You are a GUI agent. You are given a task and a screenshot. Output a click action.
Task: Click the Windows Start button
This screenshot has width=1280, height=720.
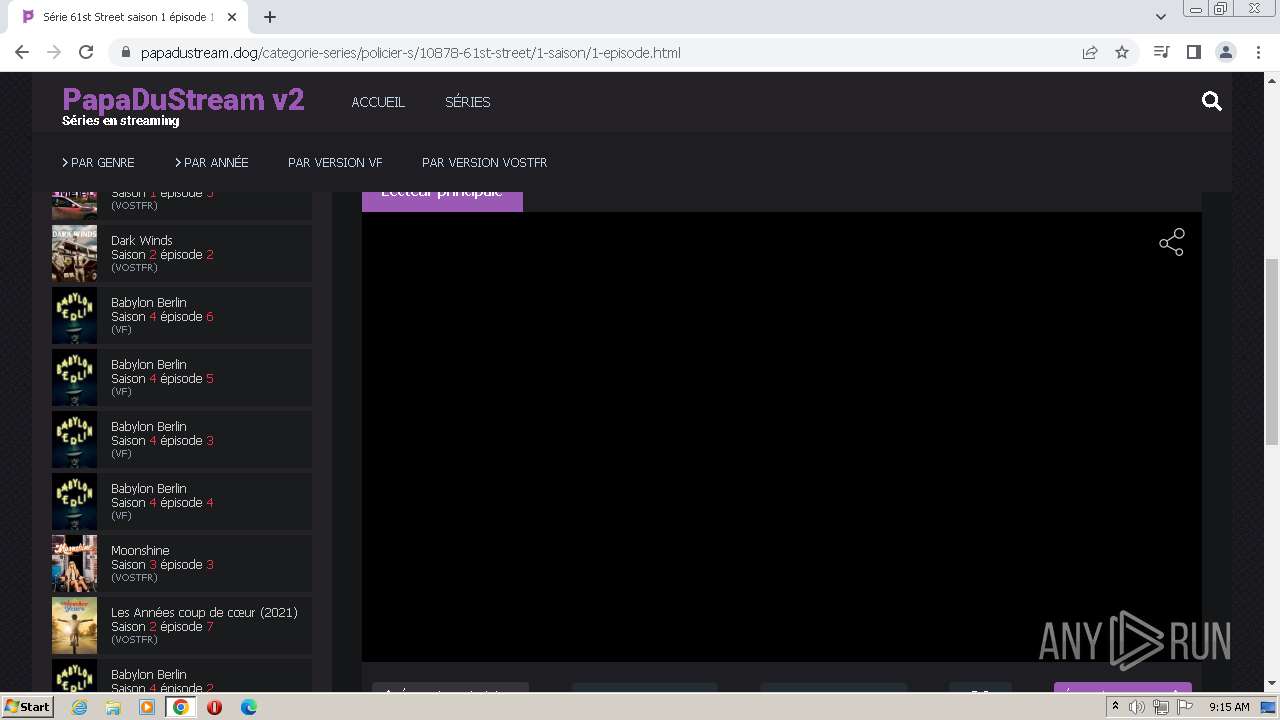point(27,706)
